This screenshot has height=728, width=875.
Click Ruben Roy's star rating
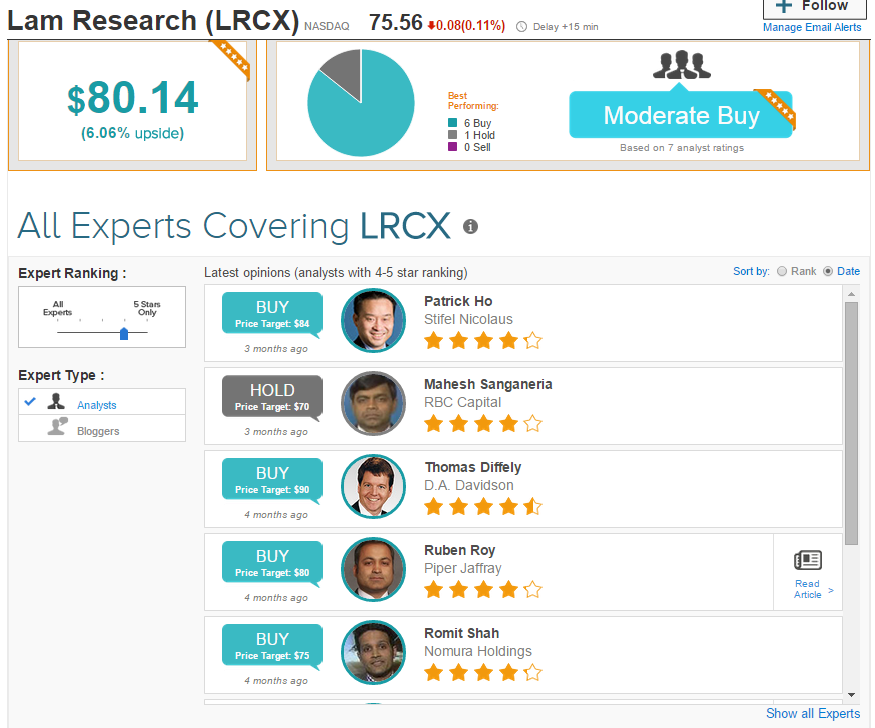point(483,589)
